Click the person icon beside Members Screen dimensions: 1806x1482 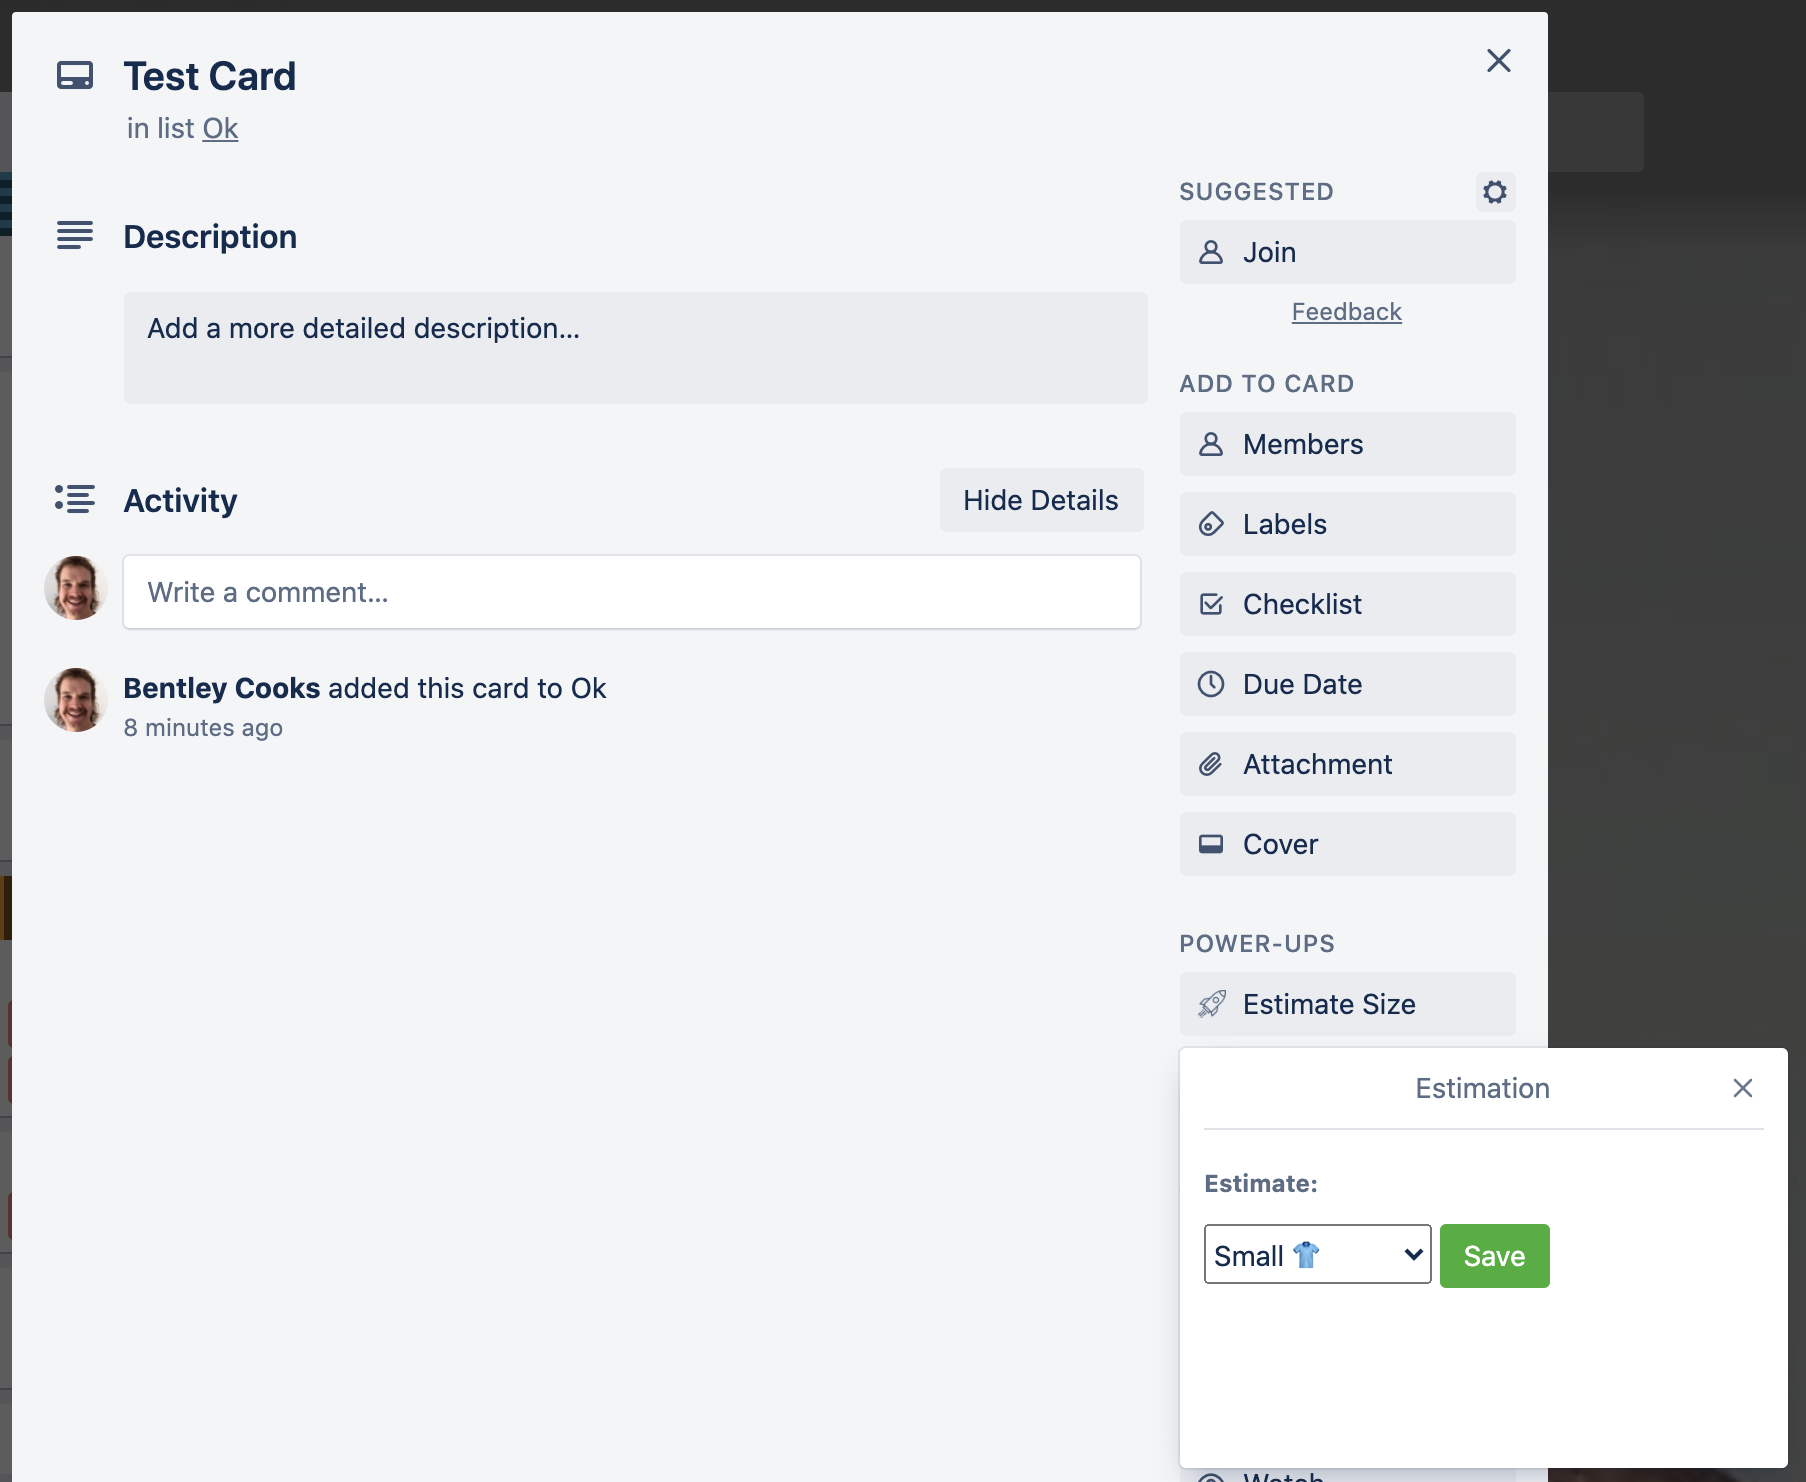(1211, 444)
